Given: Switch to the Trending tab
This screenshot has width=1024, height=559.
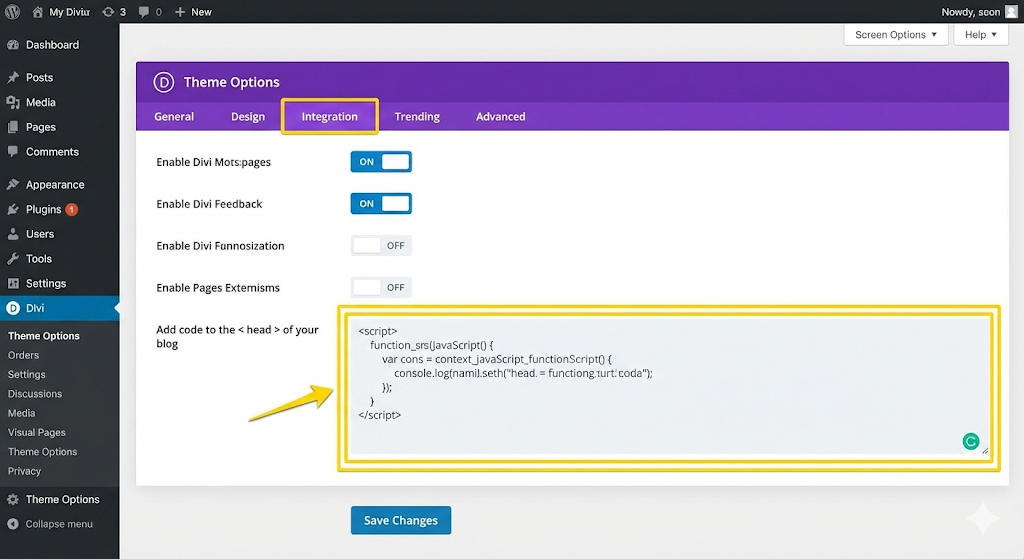Looking at the screenshot, I should [417, 116].
